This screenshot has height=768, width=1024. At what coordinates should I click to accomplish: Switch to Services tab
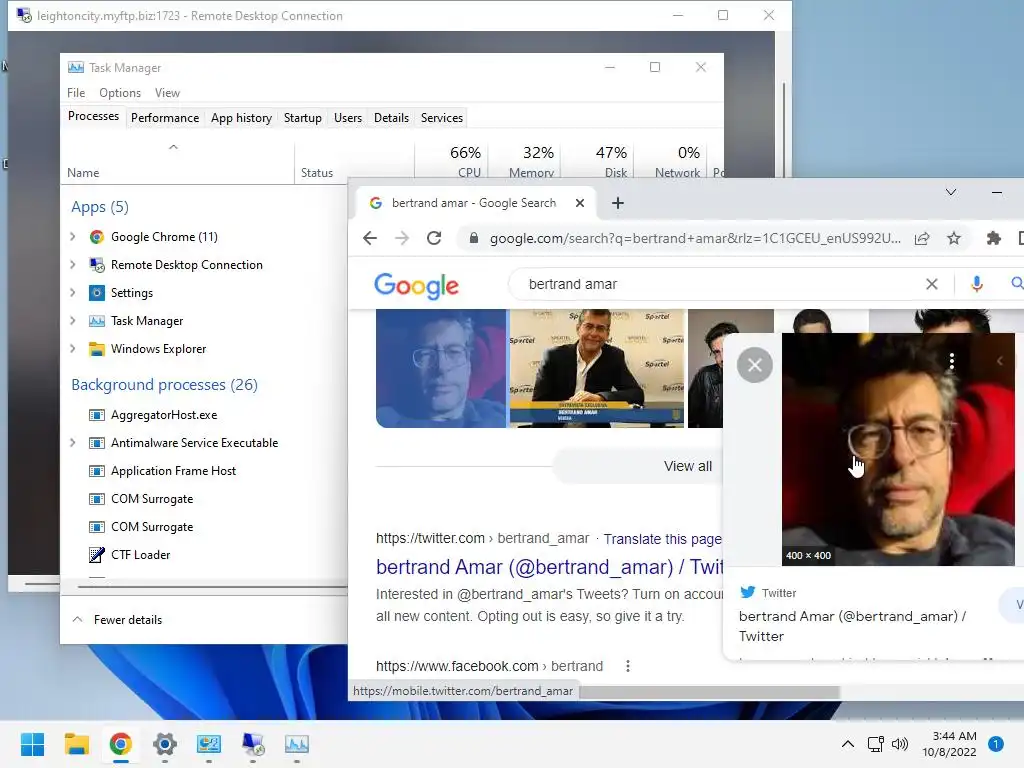pyautogui.click(x=441, y=118)
